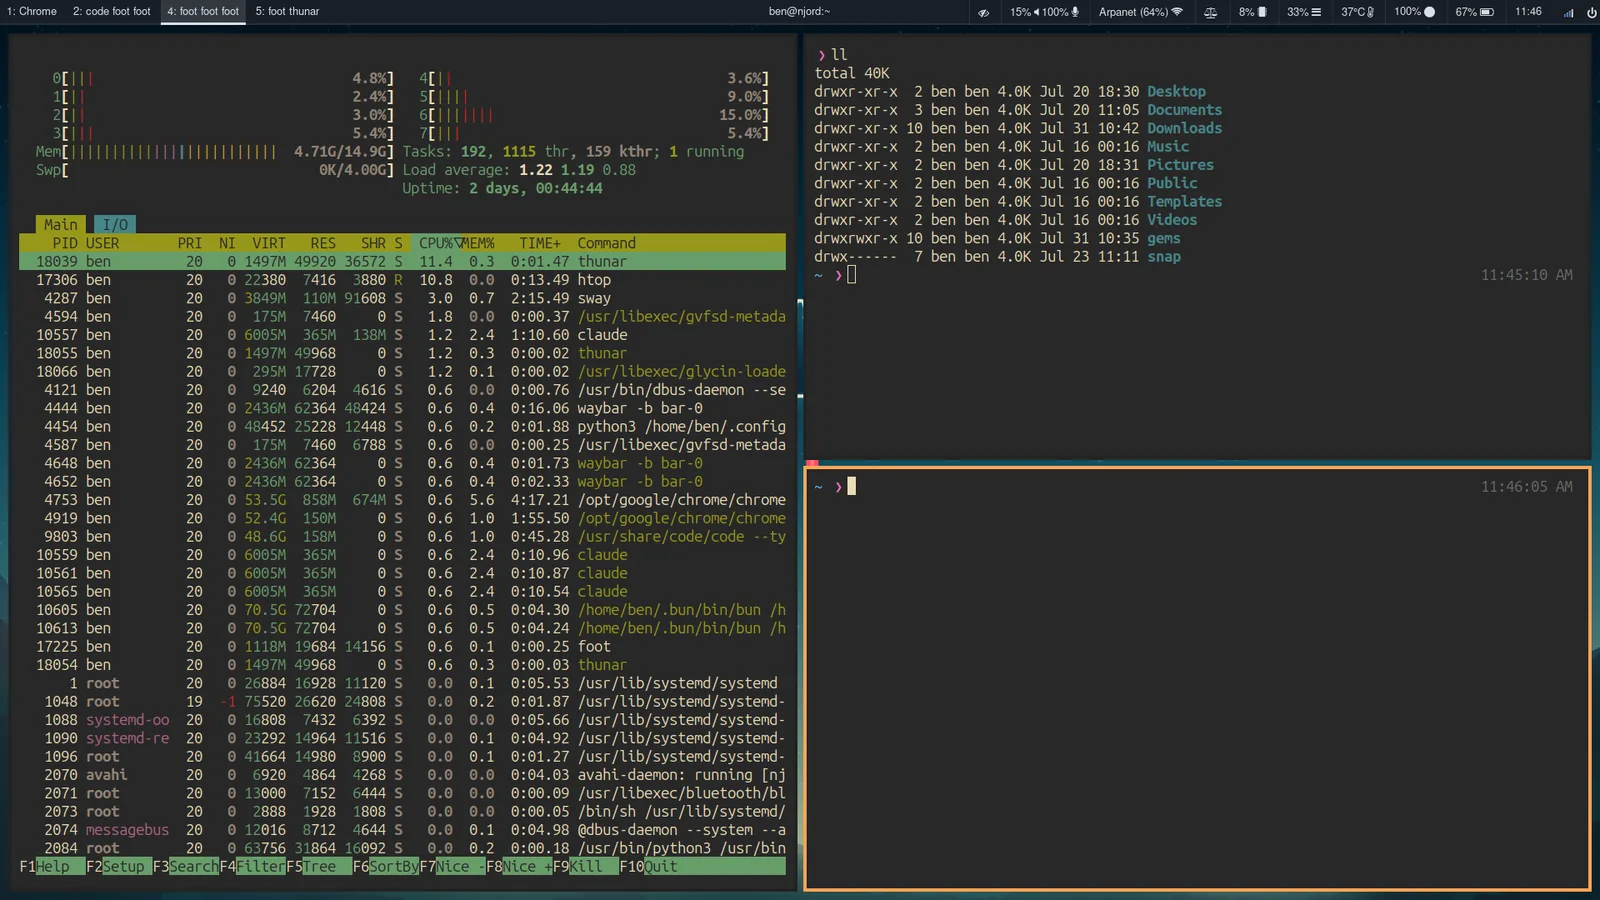Select the avahi-daemon process row
Image resolution: width=1600 pixels, height=900 pixels.
[x=402, y=775]
